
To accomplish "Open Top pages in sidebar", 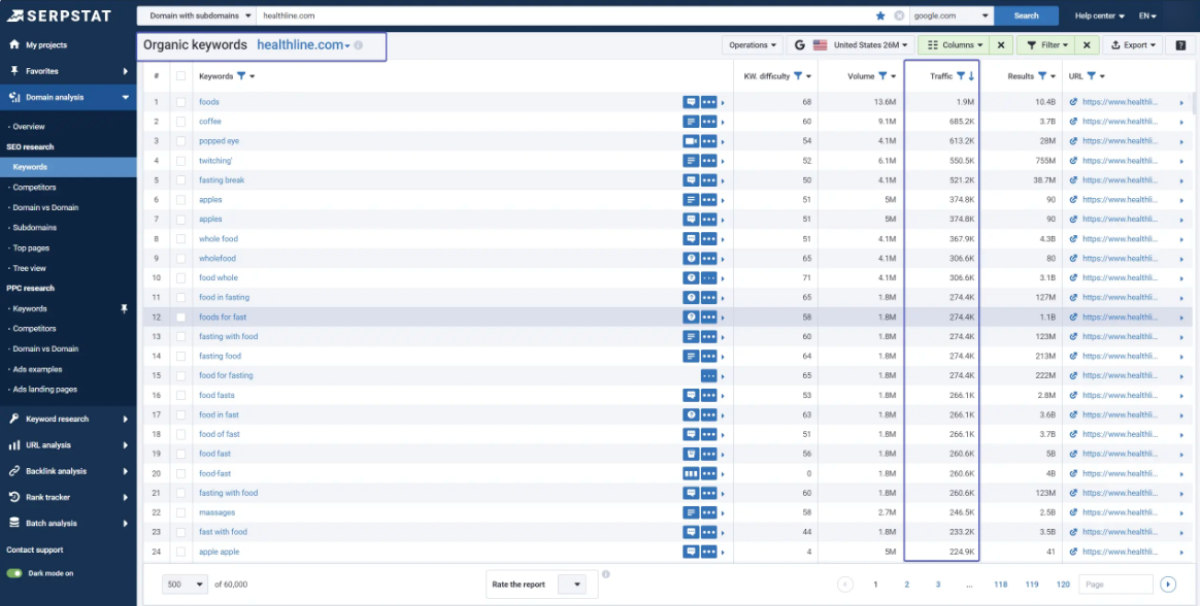I will tap(31, 248).
